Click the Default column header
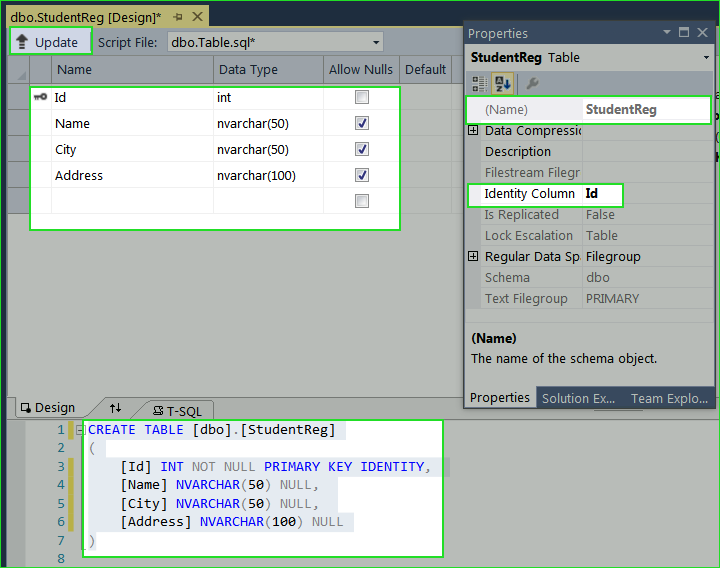The image size is (720, 568). (x=425, y=70)
